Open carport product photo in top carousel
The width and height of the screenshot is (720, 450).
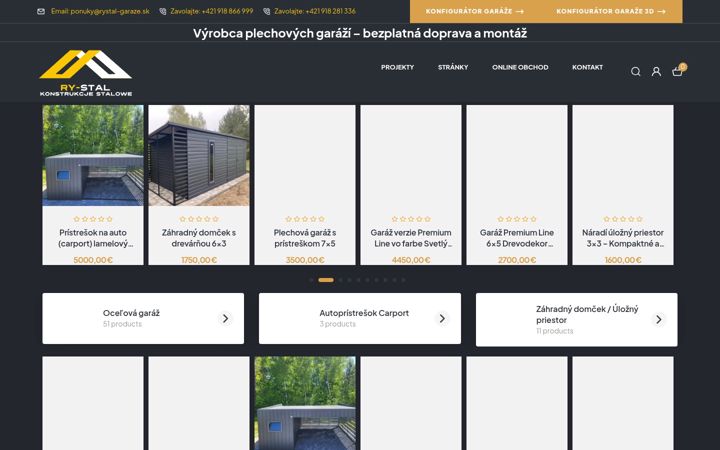(x=93, y=155)
